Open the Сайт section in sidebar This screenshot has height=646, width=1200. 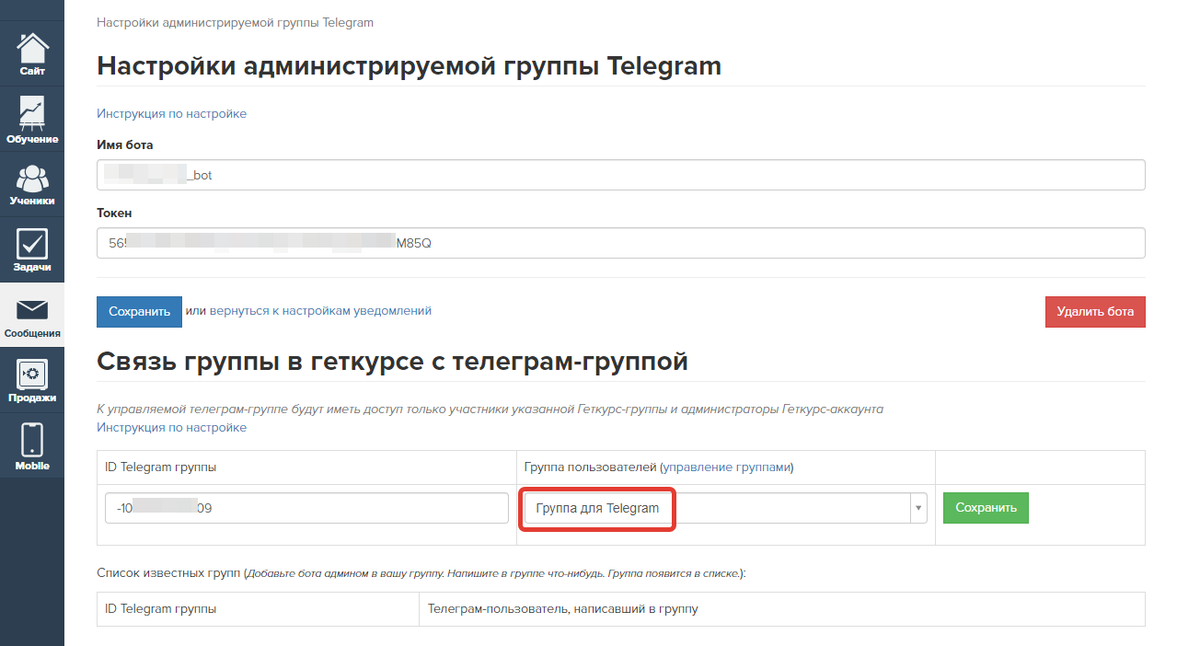[x=32, y=53]
